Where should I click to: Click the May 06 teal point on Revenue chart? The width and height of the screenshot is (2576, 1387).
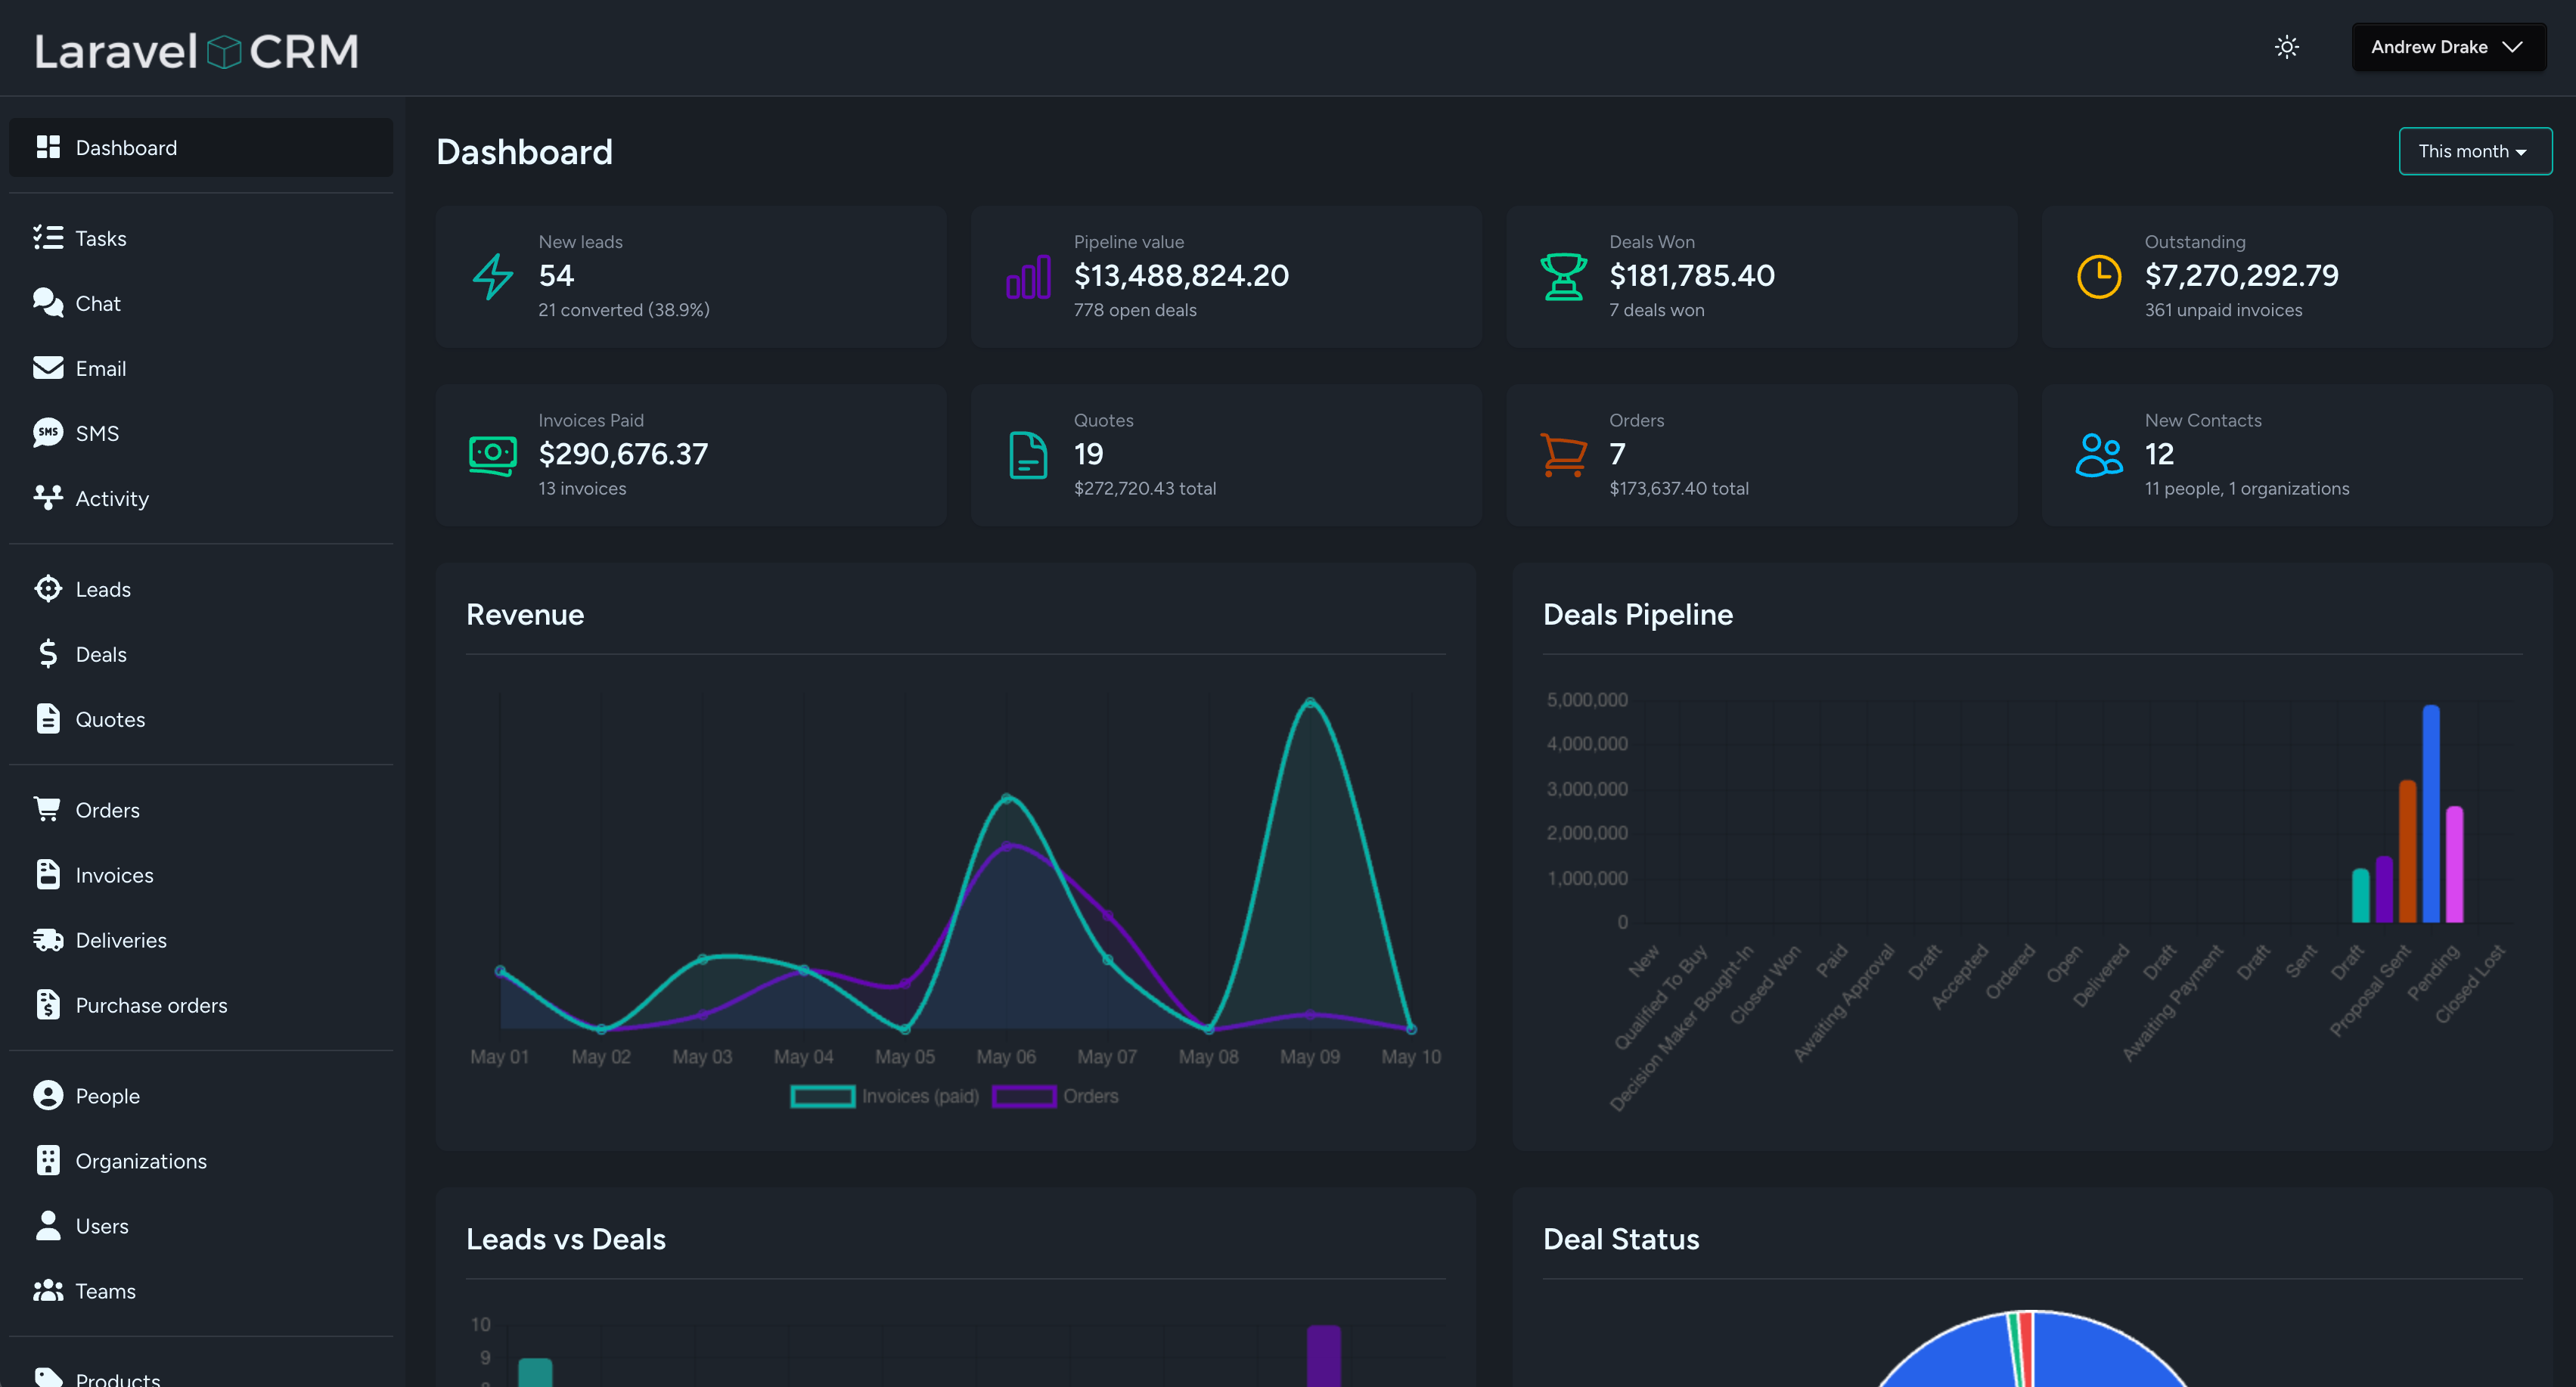(x=1007, y=798)
